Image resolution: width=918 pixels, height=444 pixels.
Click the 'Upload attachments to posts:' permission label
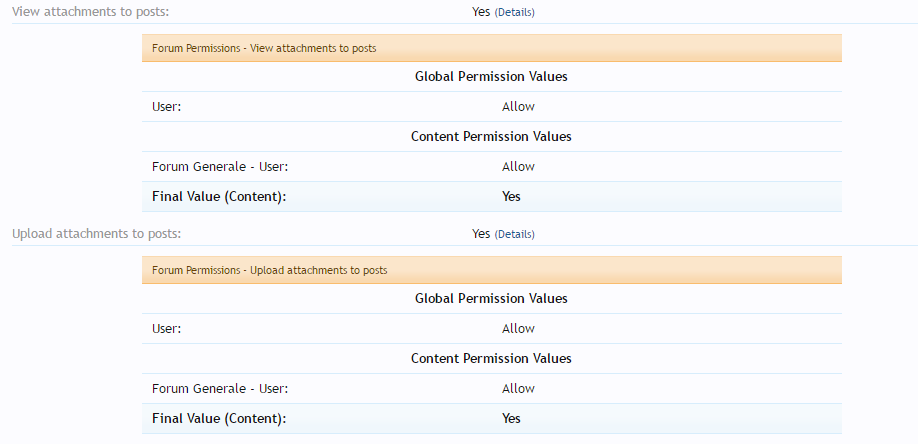click(96, 234)
